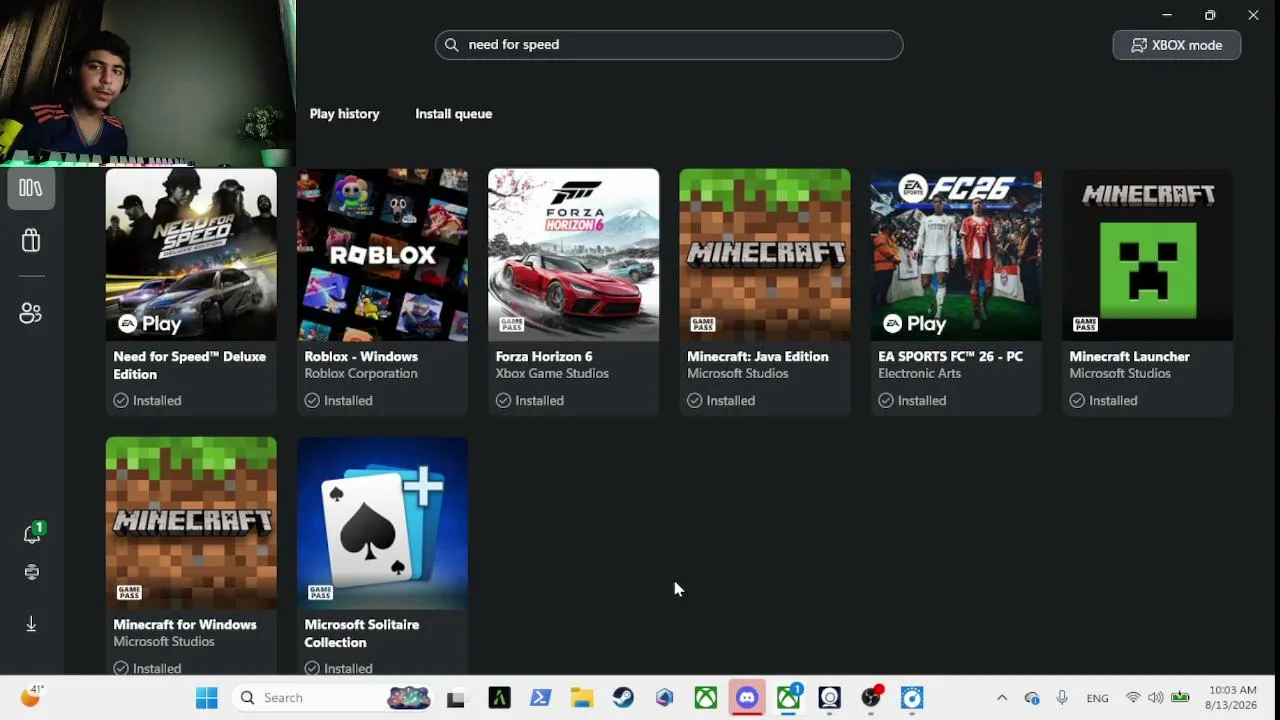The width and height of the screenshot is (1280, 720).
Task: Show hidden system tray icons
Action: tap(1002, 698)
